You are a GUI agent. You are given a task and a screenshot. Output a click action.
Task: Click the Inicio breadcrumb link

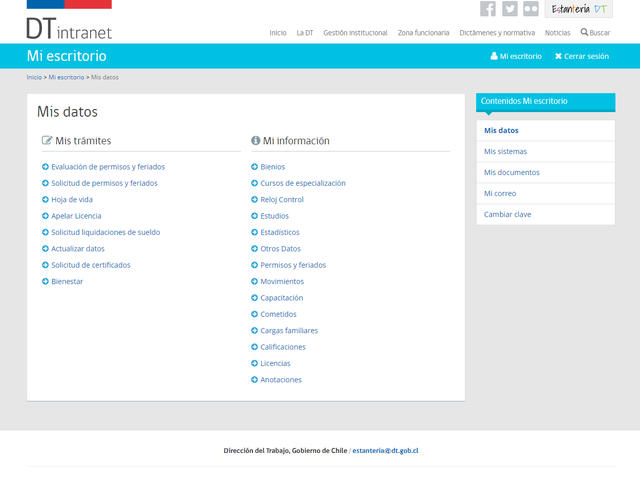(x=34, y=77)
